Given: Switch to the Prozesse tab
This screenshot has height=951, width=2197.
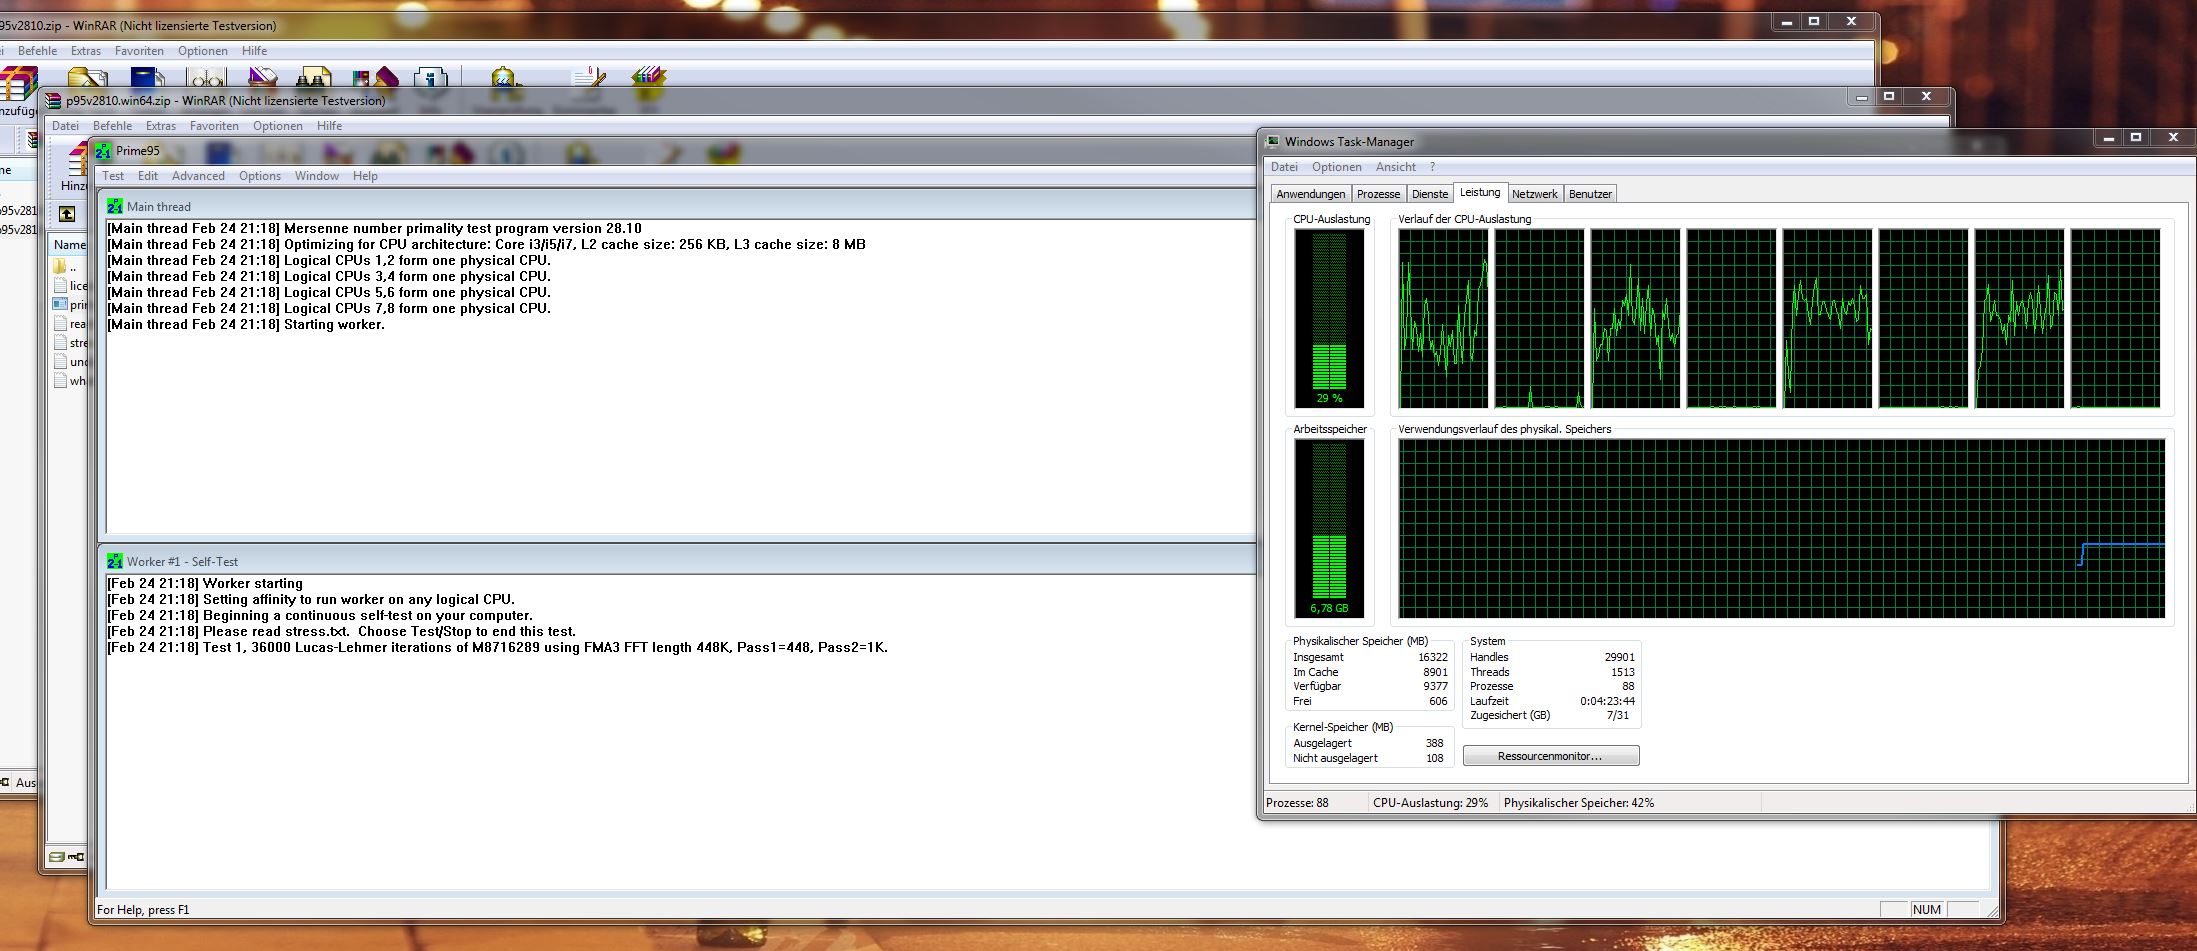Looking at the screenshot, I should pos(1379,194).
